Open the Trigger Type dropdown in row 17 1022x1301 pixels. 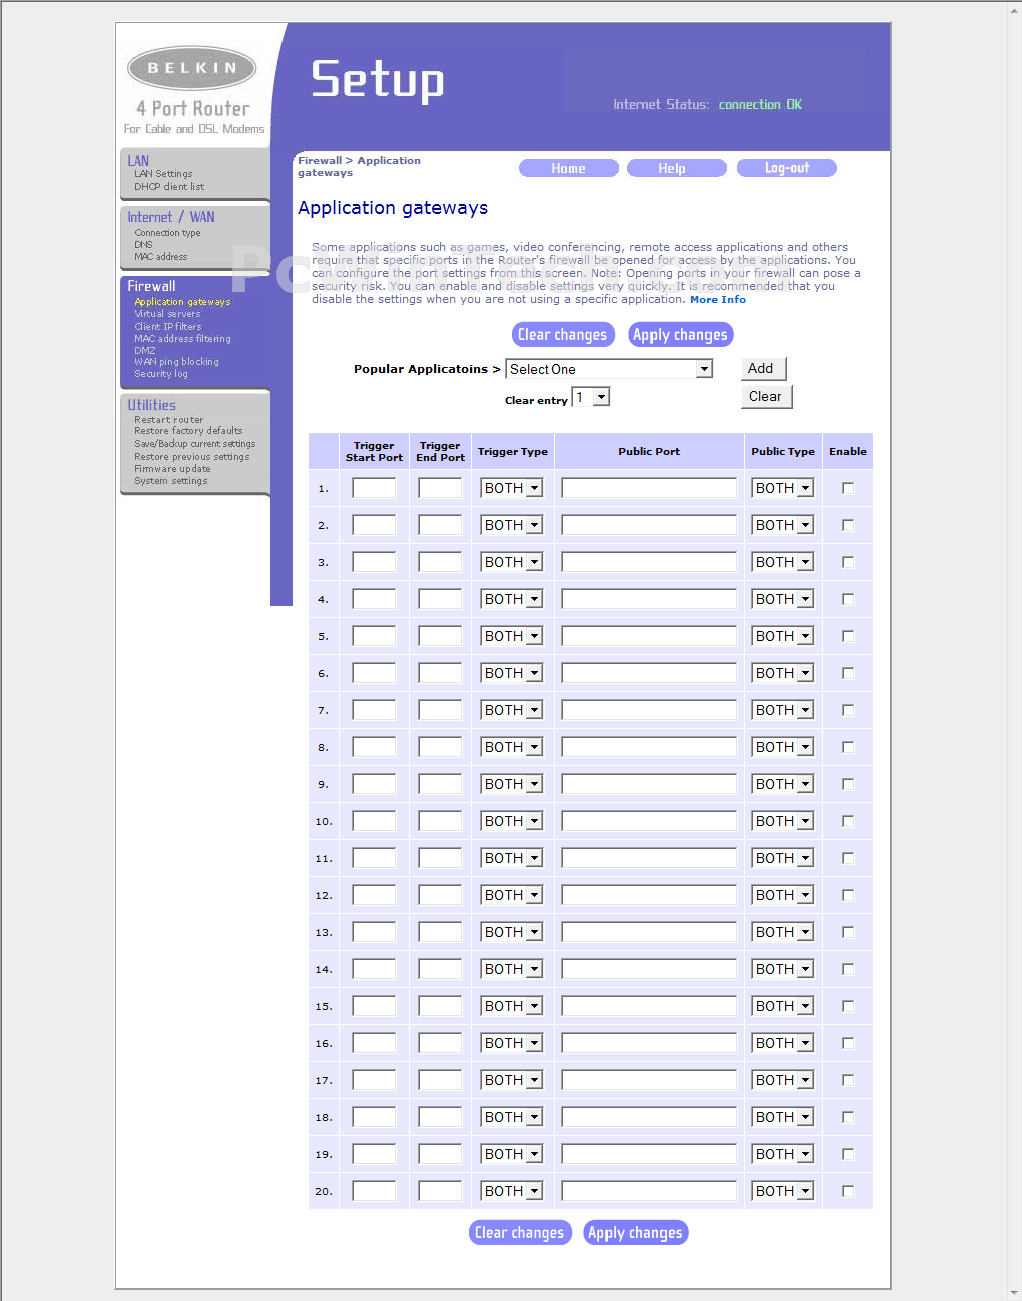click(x=512, y=1080)
